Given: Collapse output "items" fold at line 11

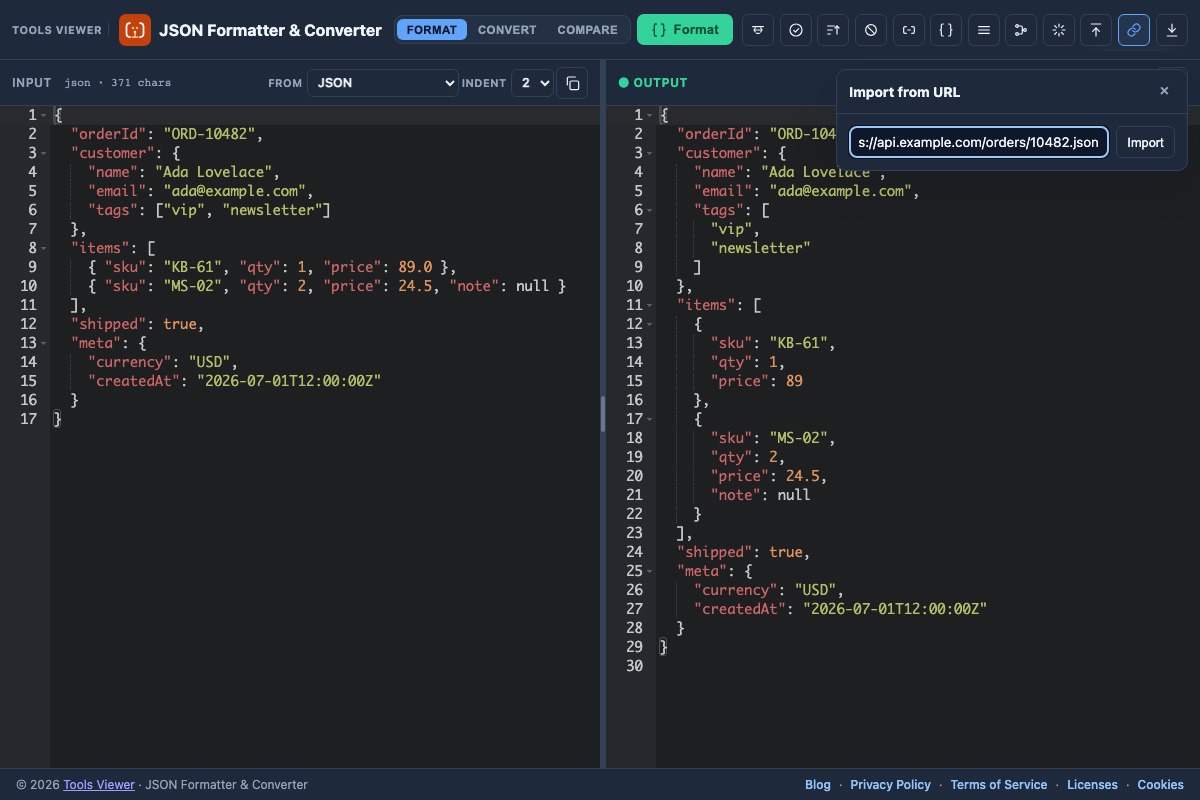Looking at the screenshot, I should tap(650, 305).
